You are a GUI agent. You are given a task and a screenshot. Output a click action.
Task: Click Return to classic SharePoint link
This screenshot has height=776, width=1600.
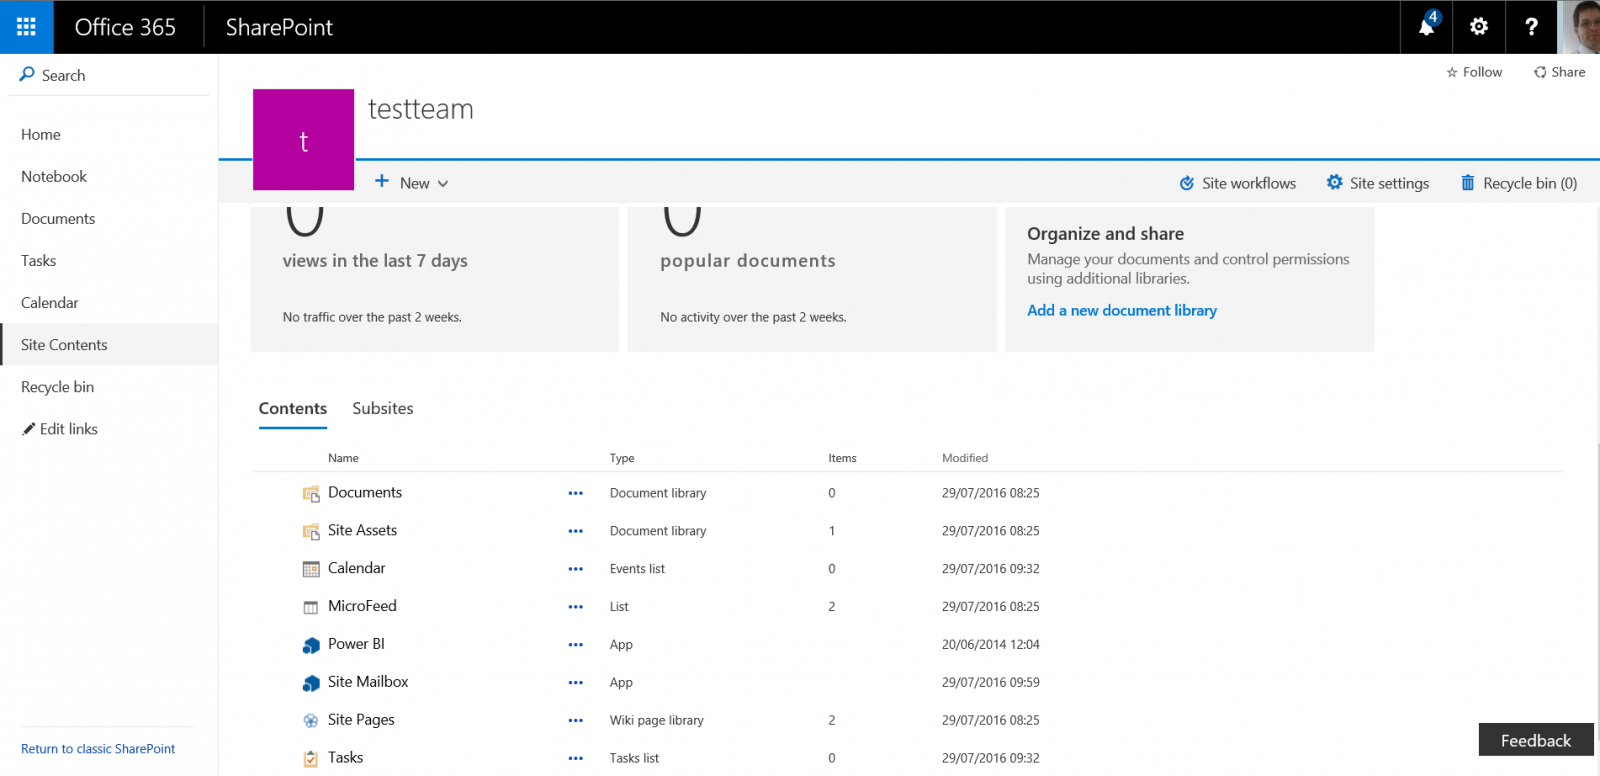click(98, 748)
